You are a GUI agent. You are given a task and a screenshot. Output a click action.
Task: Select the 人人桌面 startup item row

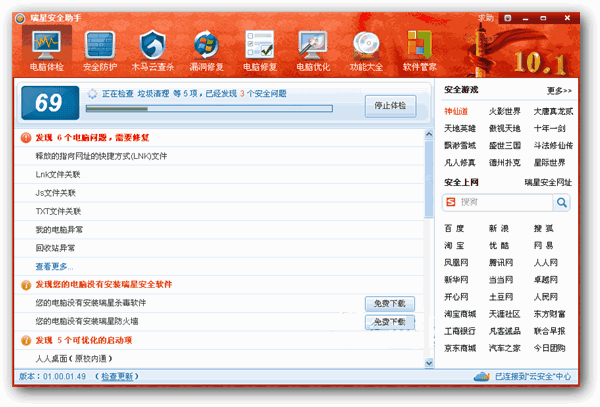click(x=219, y=359)
